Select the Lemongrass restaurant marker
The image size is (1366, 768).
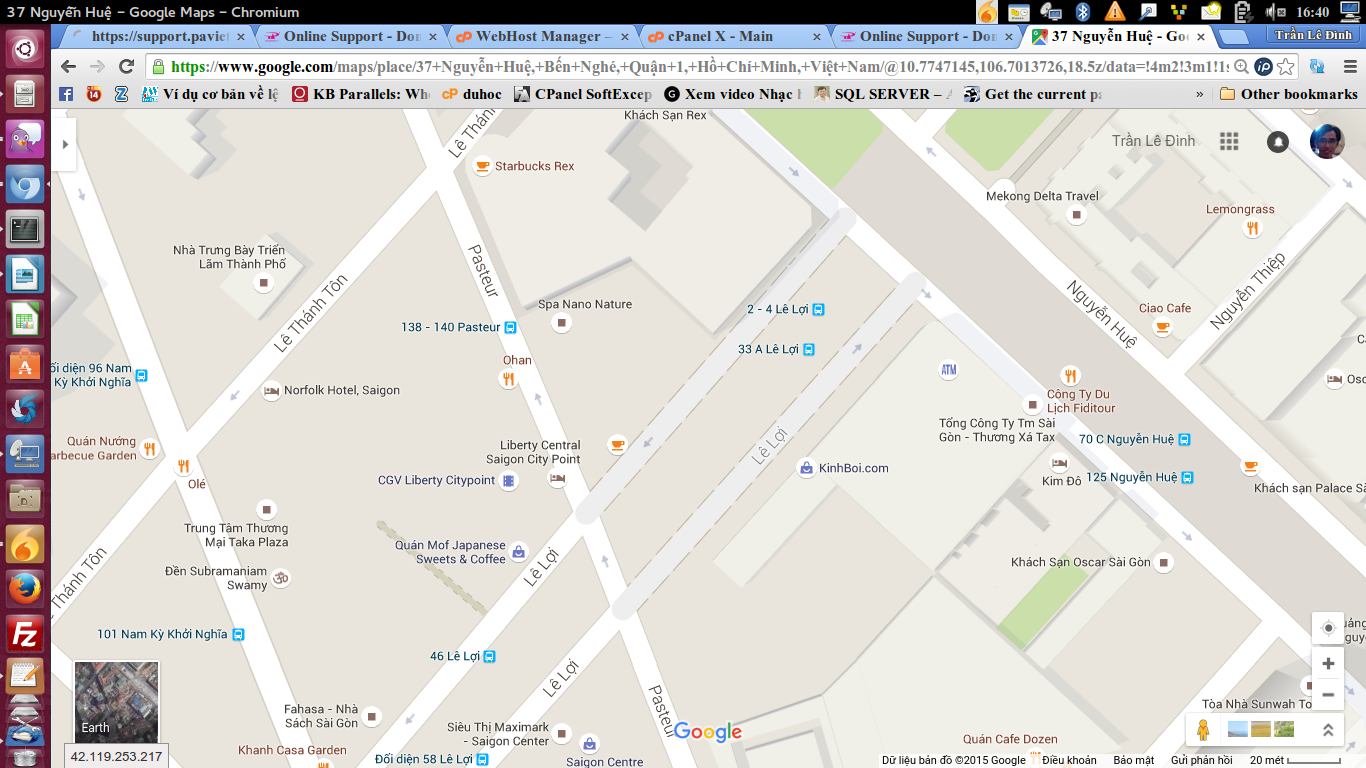pyautogui.click(x=1251, y=229)
